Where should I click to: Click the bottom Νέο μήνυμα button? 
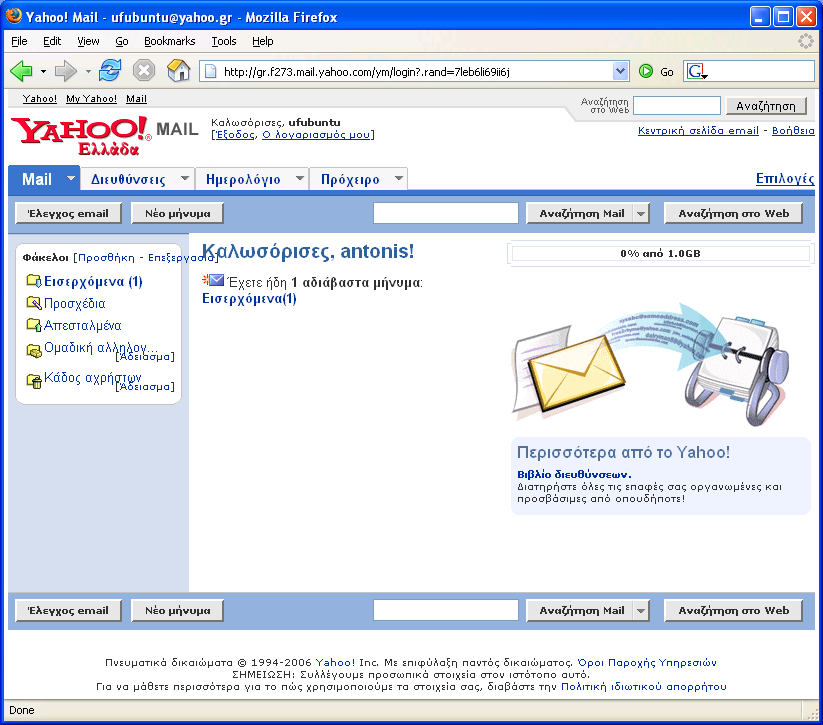click(x=177, y=611)
